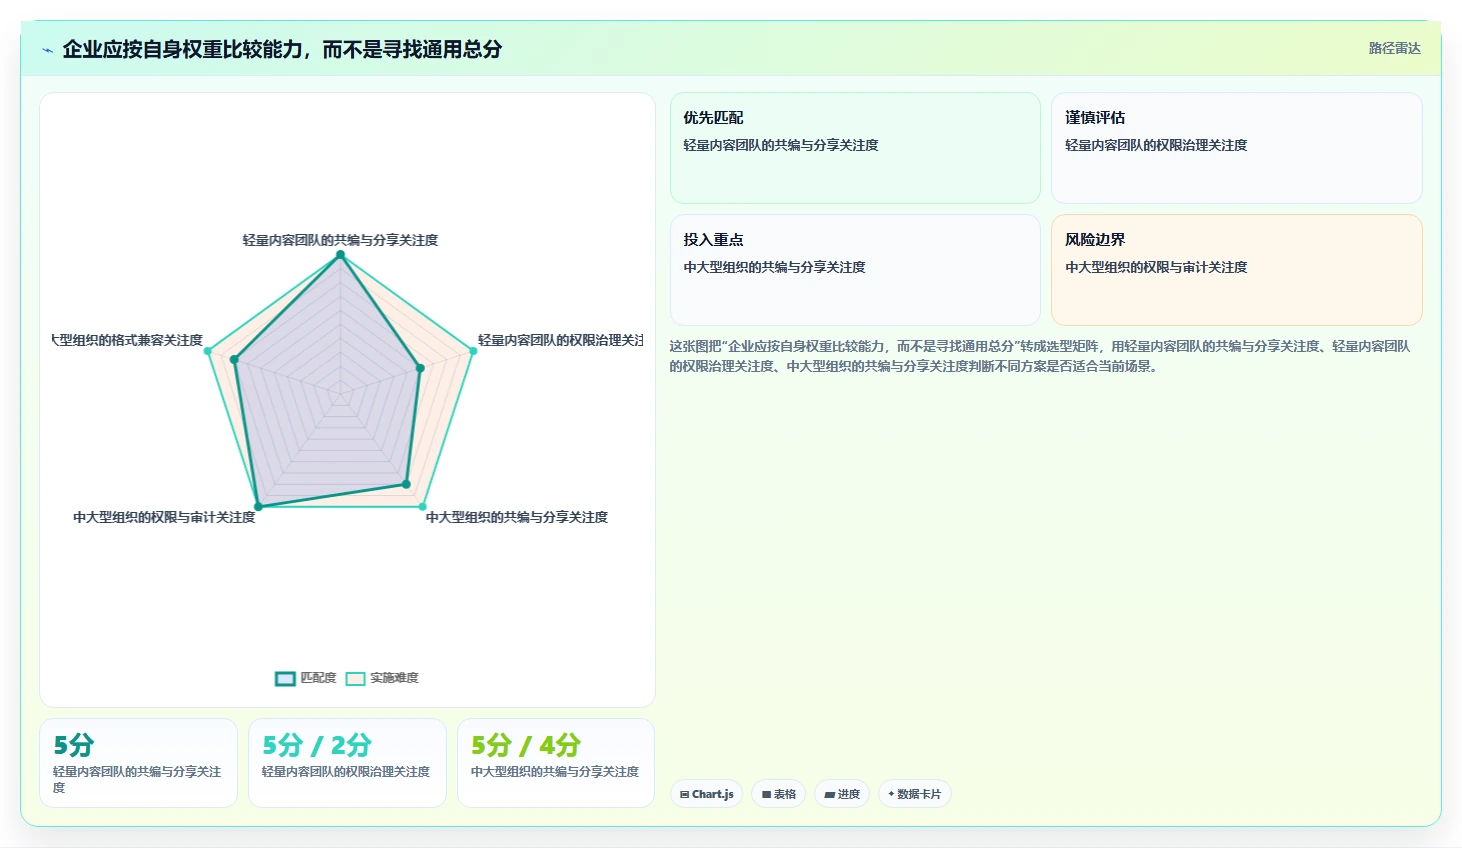Click the radar axis label 中大型组织的共编与分享关注度
1462x848 pixels.
(x=517, y=517)
